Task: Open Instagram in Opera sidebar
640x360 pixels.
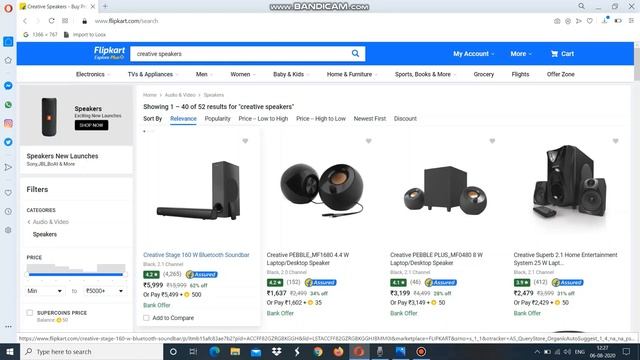Action: pyautogui.click(x=8, y=123)
